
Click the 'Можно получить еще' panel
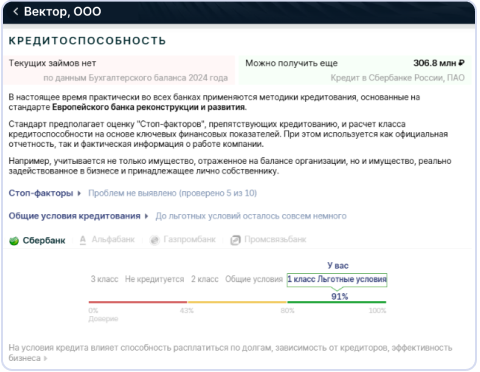point(355,70)
